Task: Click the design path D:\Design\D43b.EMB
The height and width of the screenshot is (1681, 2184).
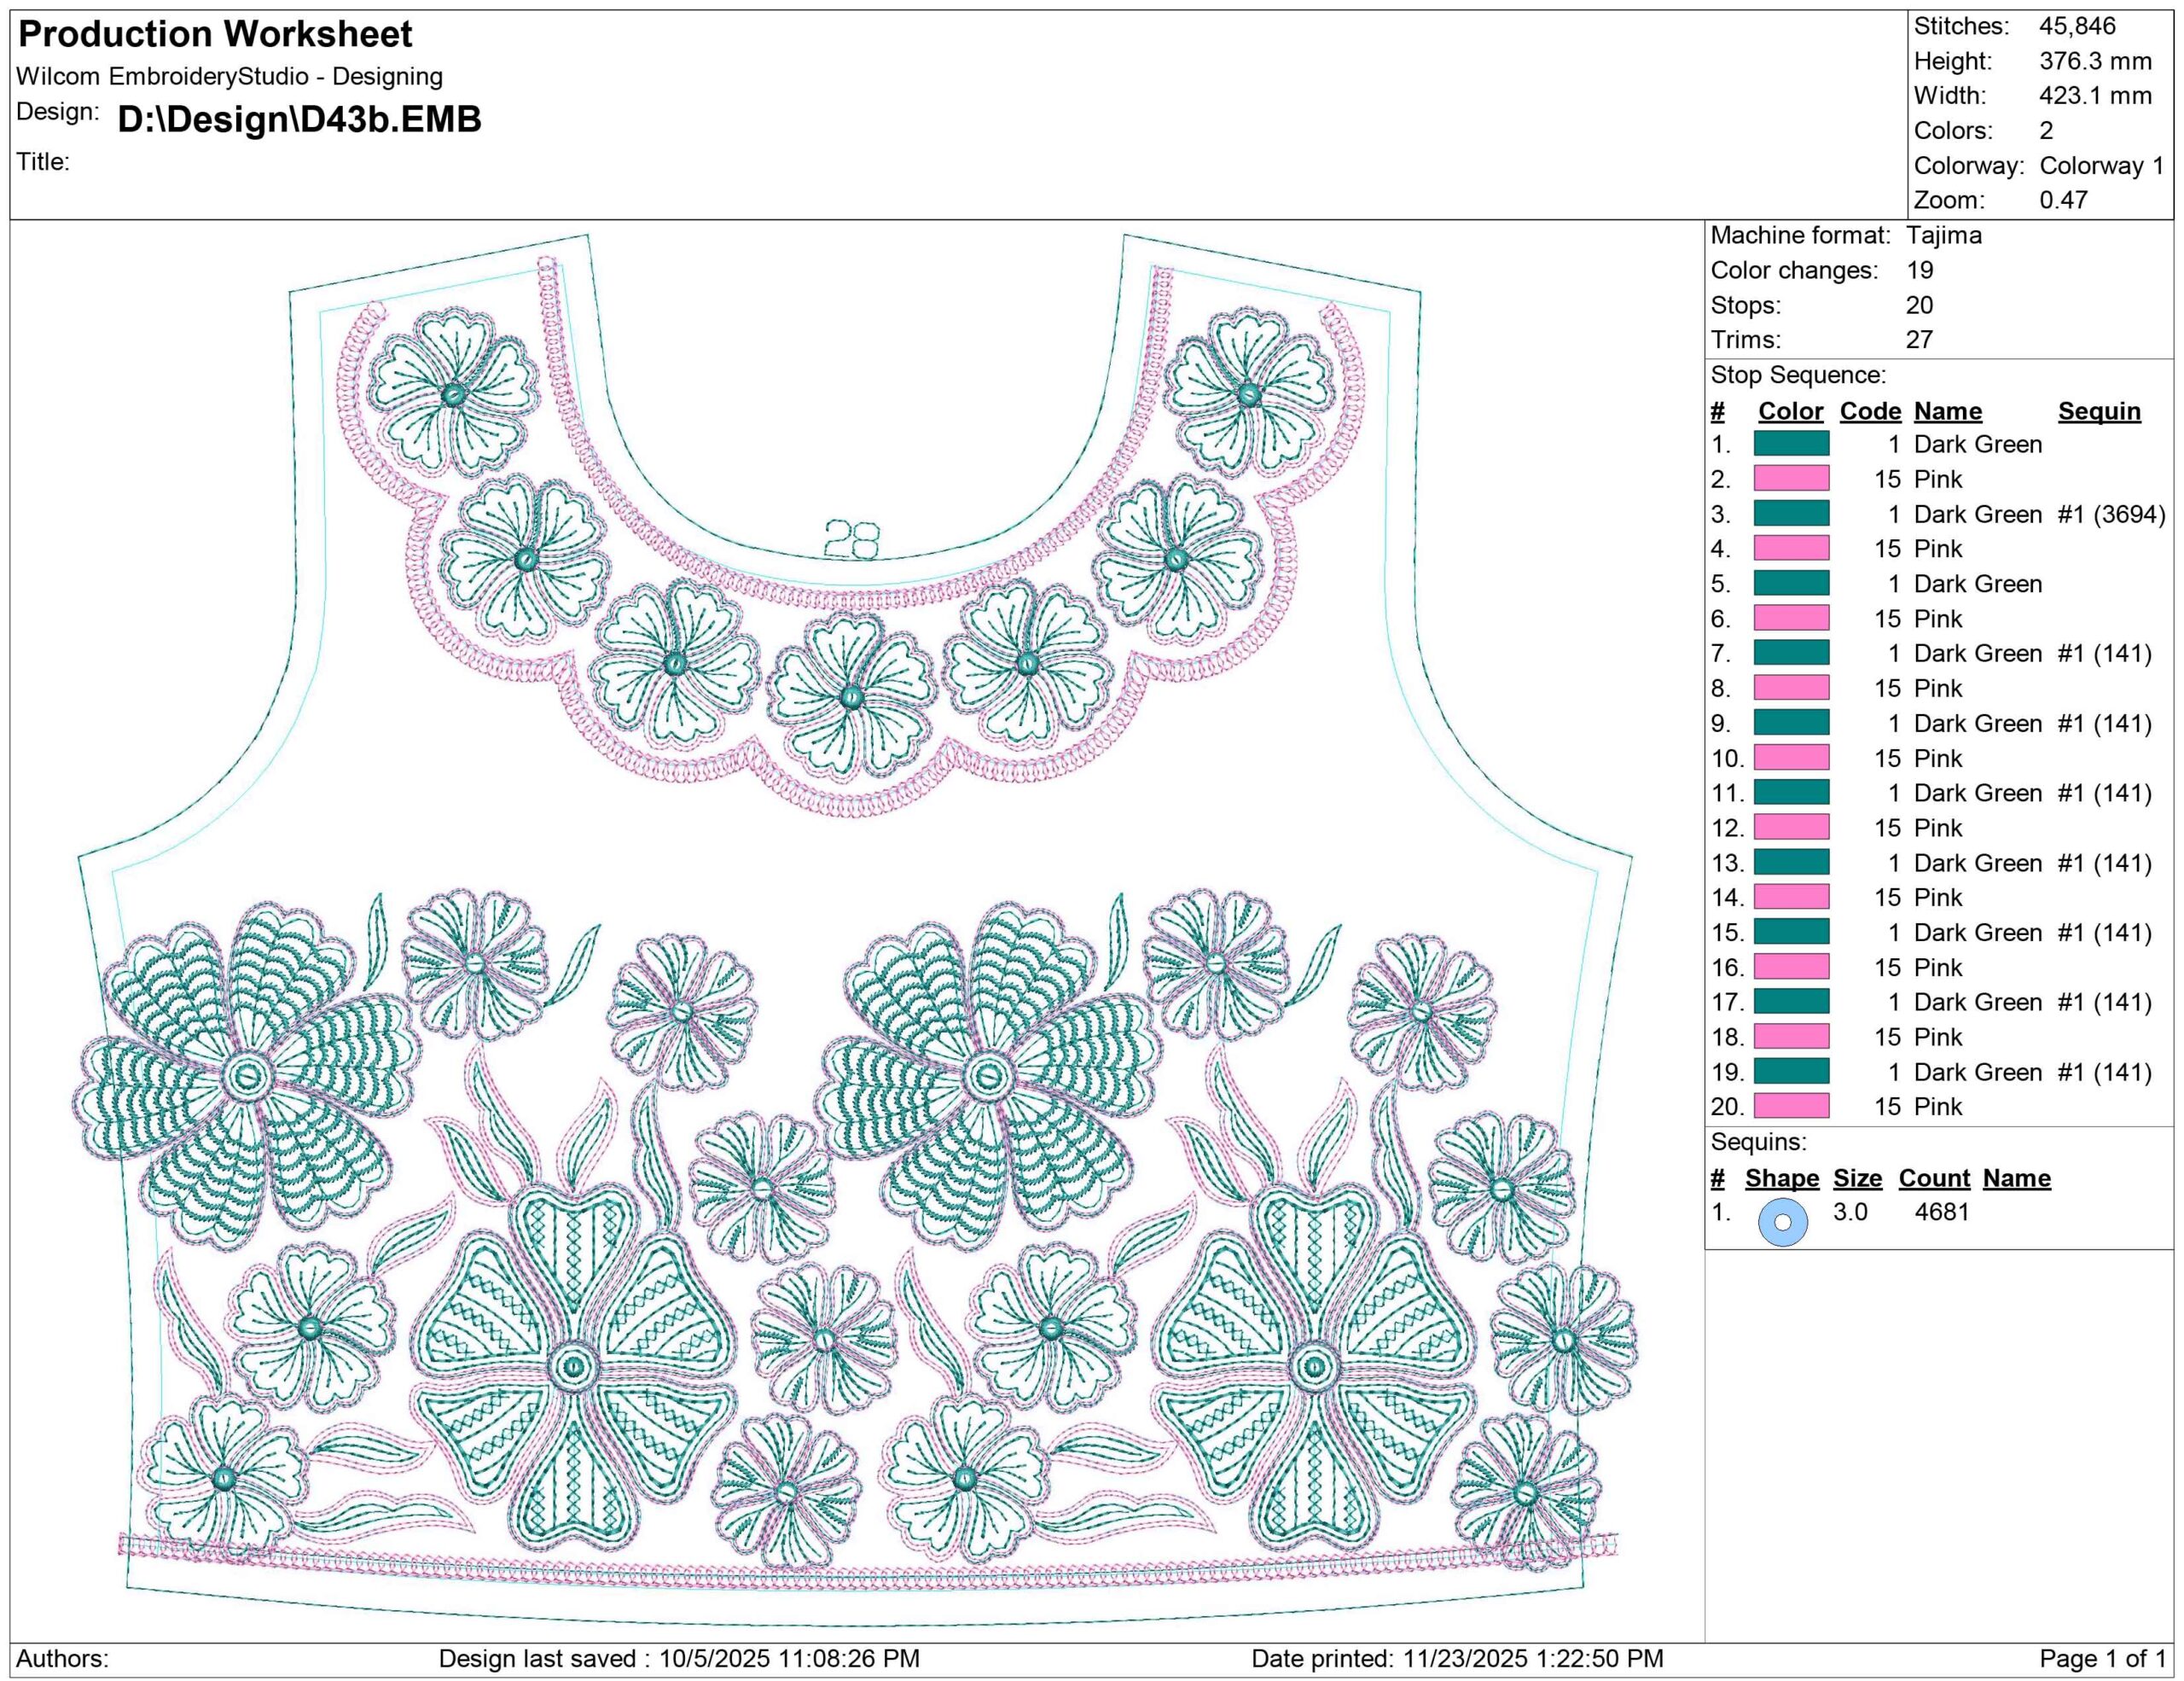Action: pos(299,119)
